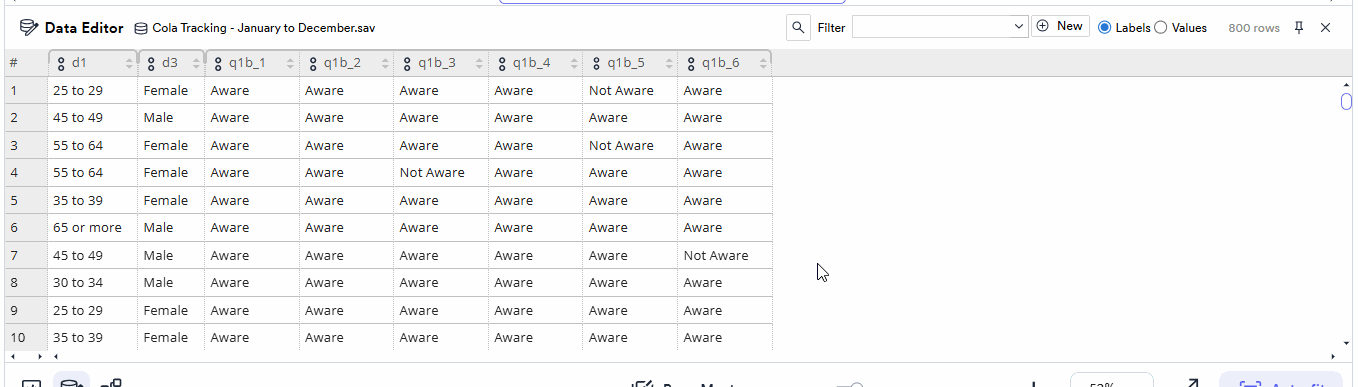Sort by q1b_3 using its sort arrows
This screenshot has width=1358, height=387.
[479, 64]
